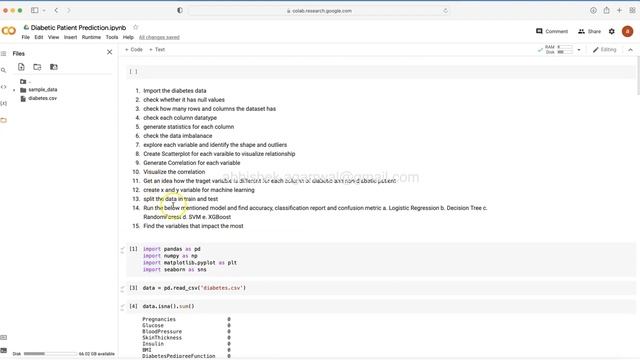Click the 'Pregnancies' output row
This screenshot has width=640, height=360.
click(x=187, y=319)
